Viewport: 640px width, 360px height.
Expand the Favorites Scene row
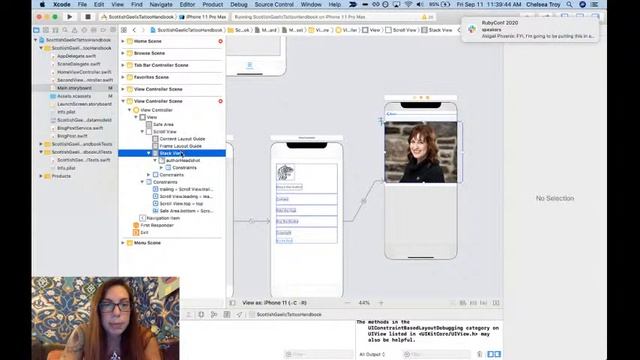pos(123,77)
